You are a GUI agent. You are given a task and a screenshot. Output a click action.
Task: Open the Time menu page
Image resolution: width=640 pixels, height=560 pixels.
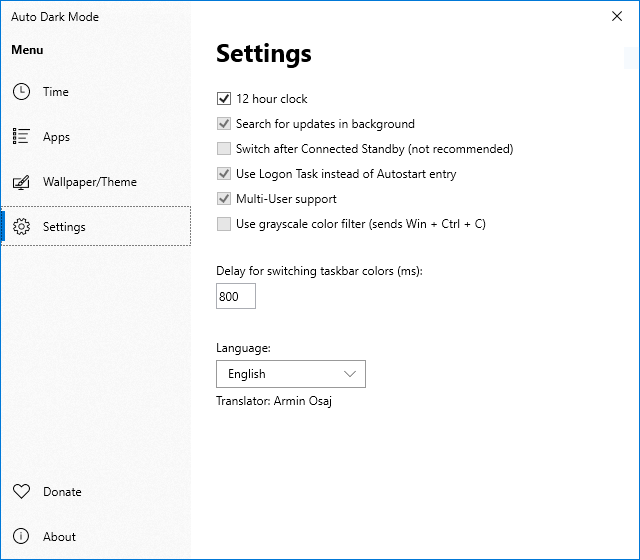56,92
